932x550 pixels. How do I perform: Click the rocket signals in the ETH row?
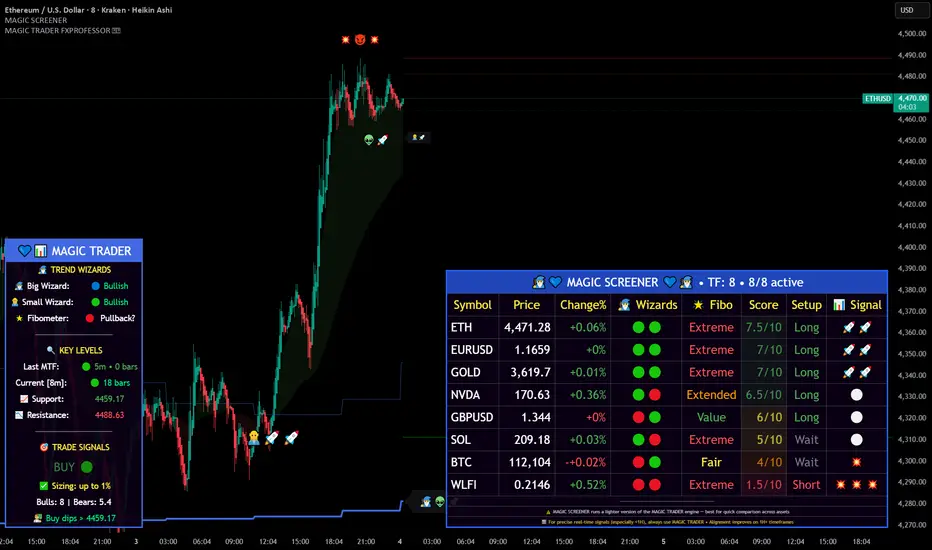(857, 327)
